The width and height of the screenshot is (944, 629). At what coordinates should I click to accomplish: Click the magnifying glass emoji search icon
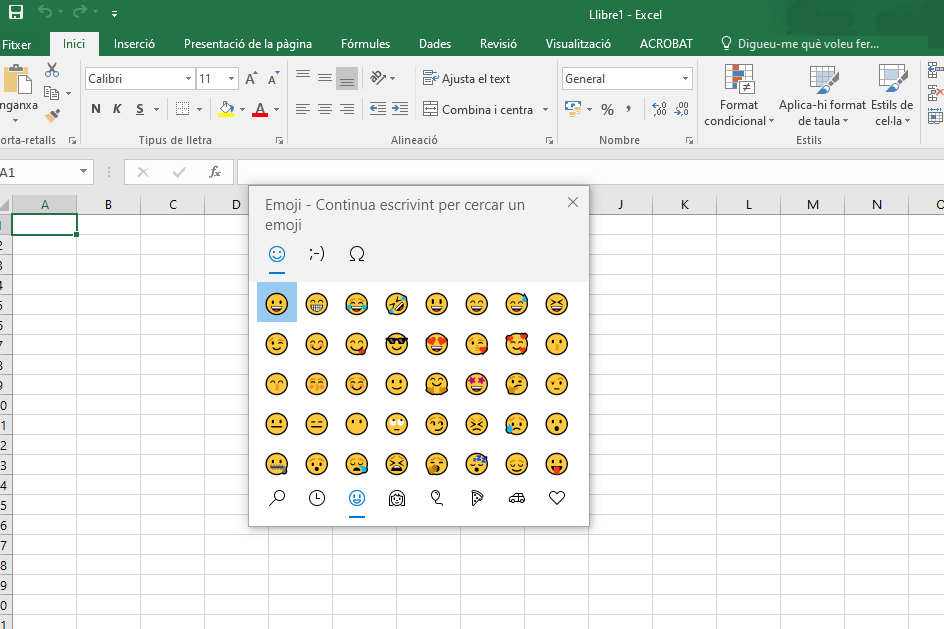277,497
